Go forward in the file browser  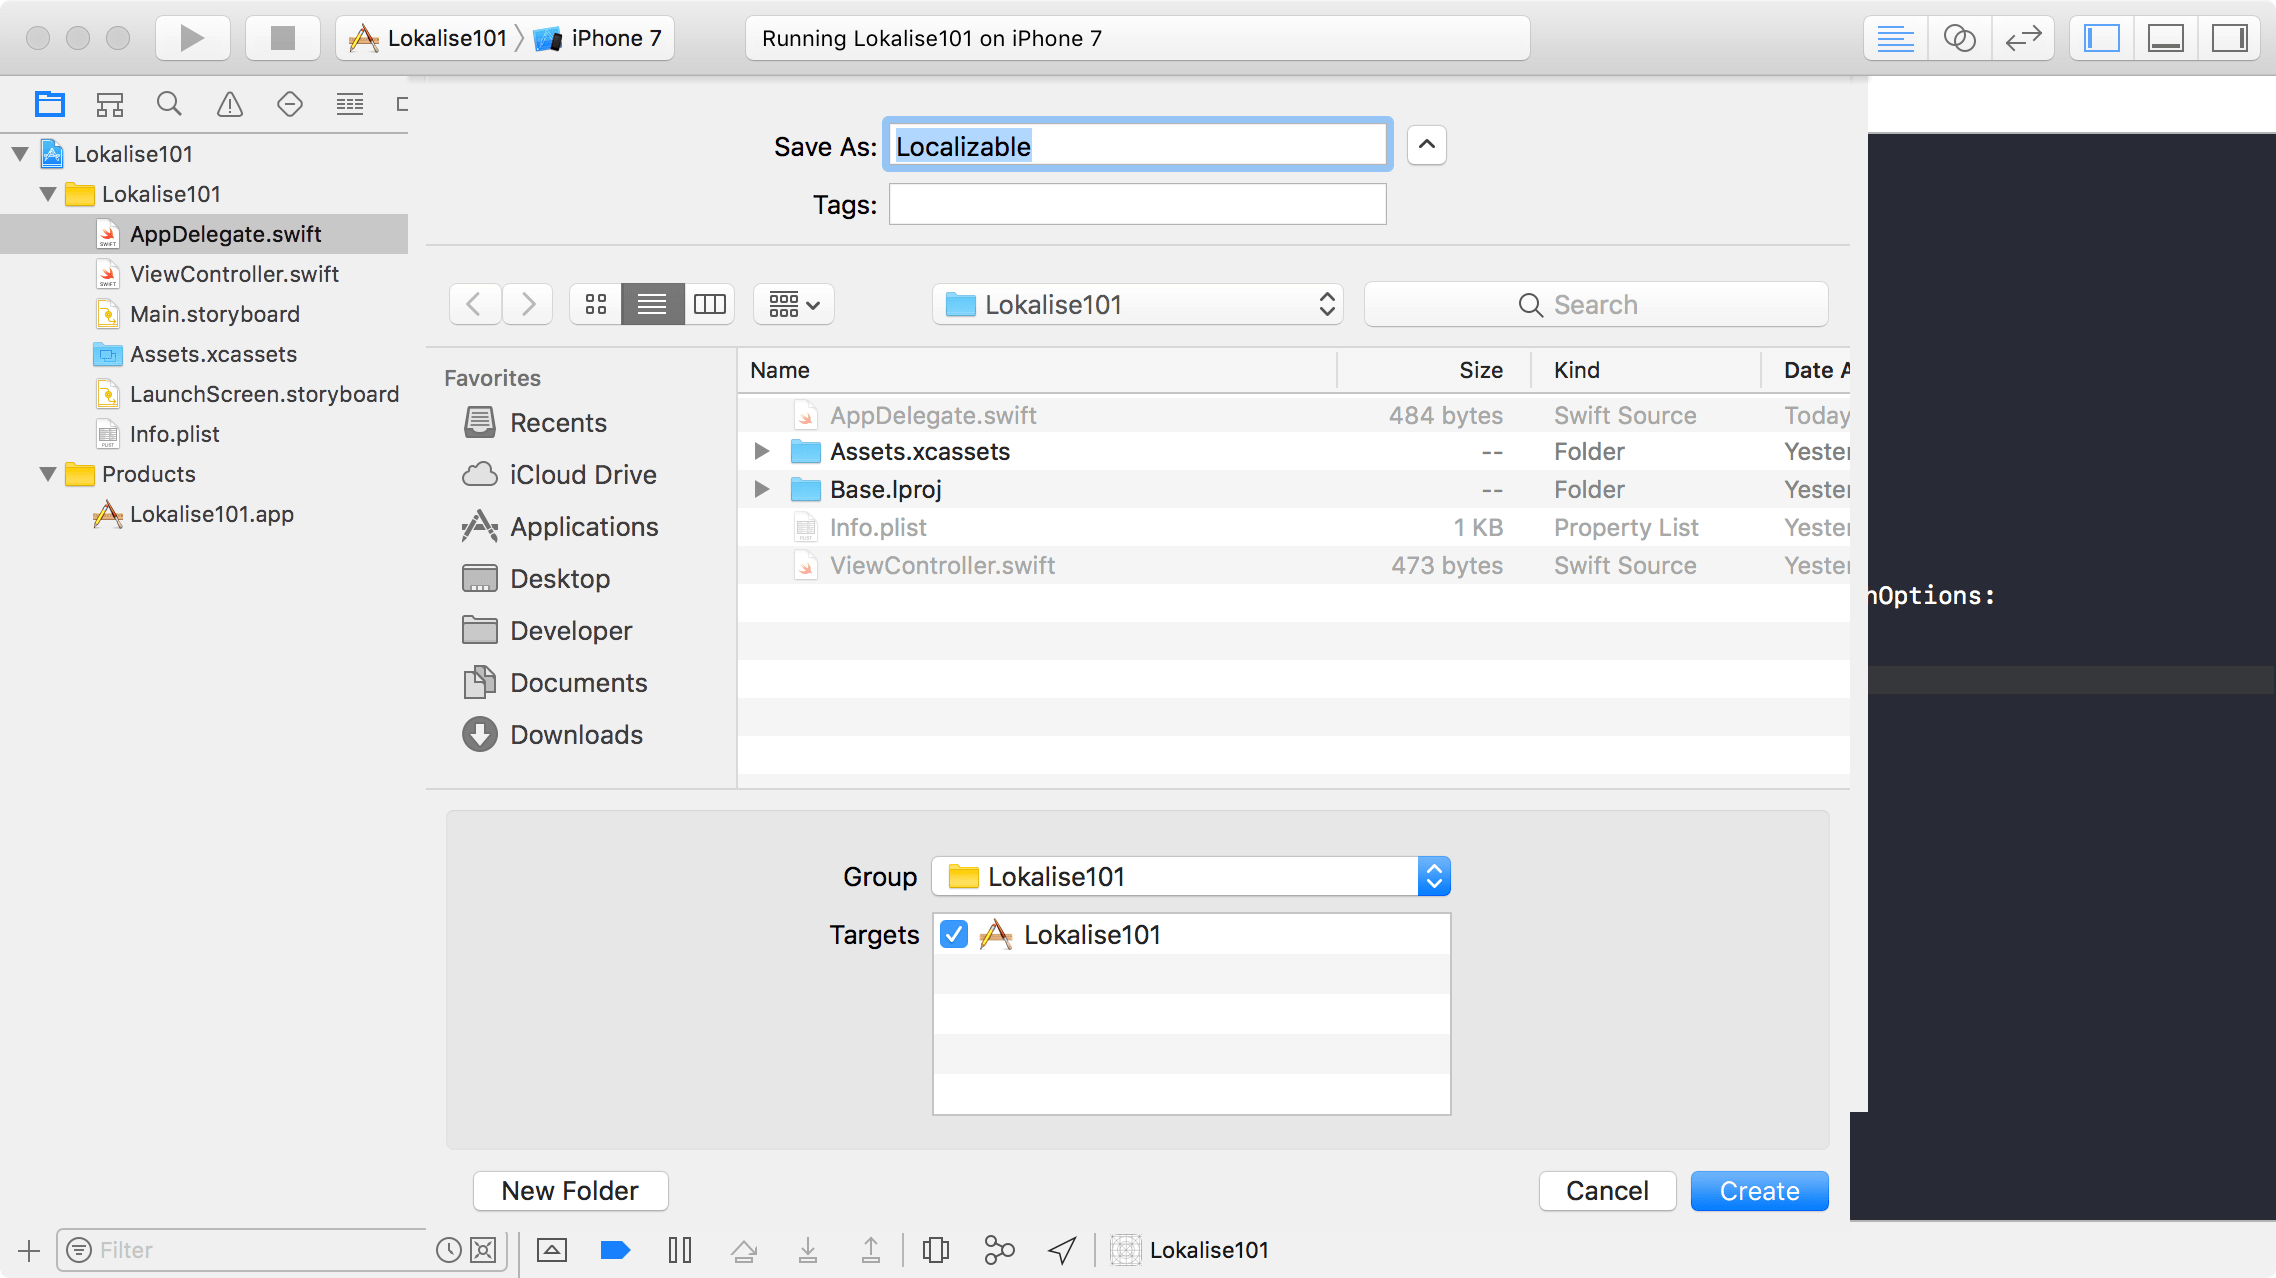click(x=527, y=304)
